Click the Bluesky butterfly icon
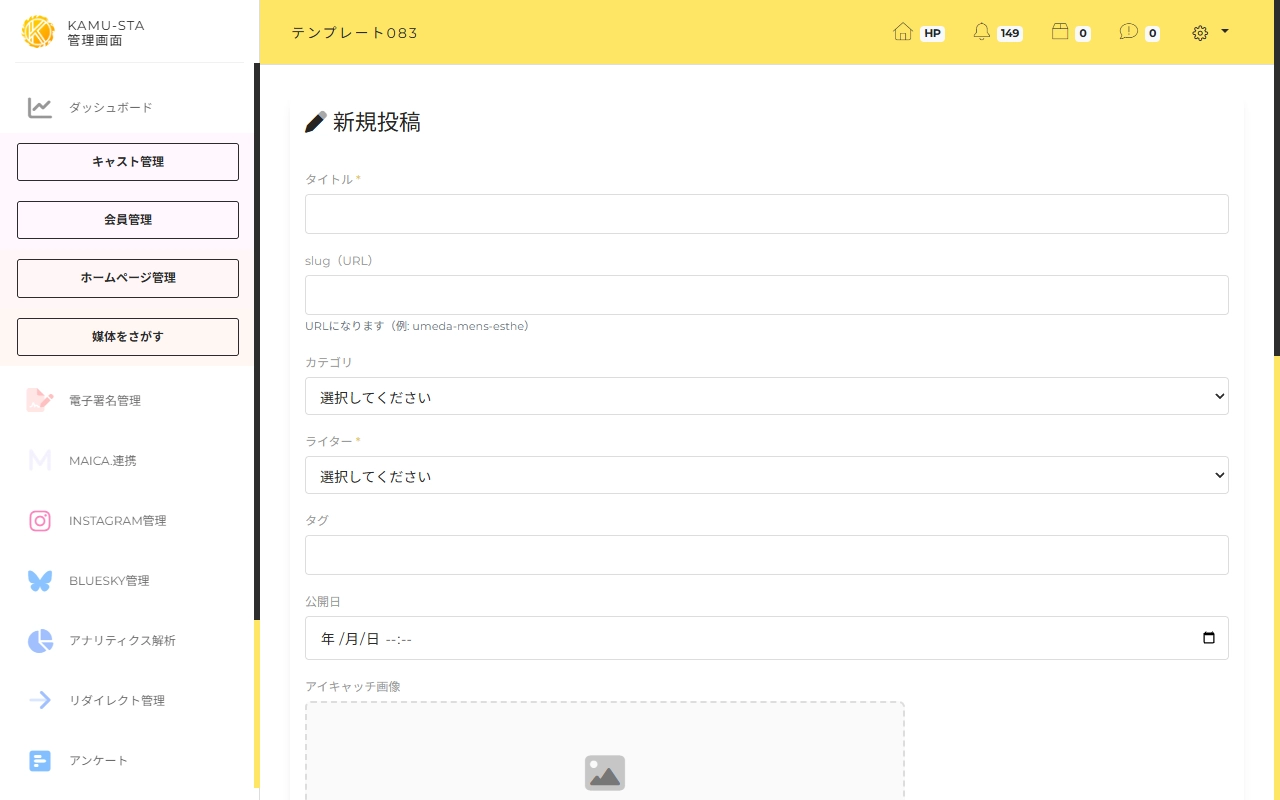 [40, 580]
